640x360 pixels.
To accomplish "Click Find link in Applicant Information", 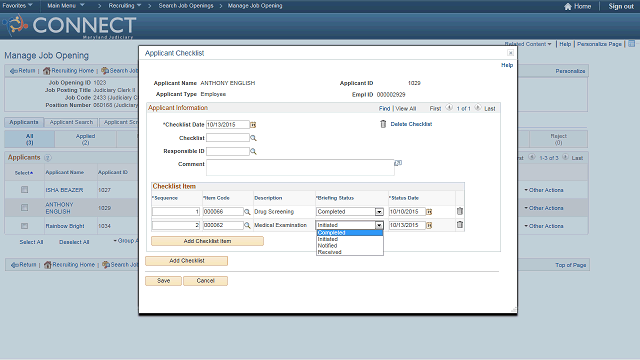I will (384, 109).
